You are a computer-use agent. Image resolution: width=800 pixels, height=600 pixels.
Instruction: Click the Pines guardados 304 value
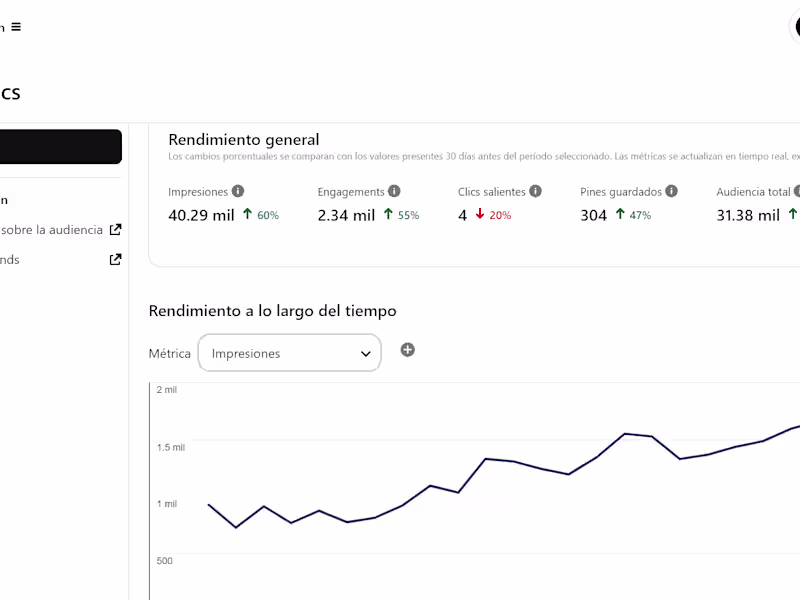tap(593, 215)
